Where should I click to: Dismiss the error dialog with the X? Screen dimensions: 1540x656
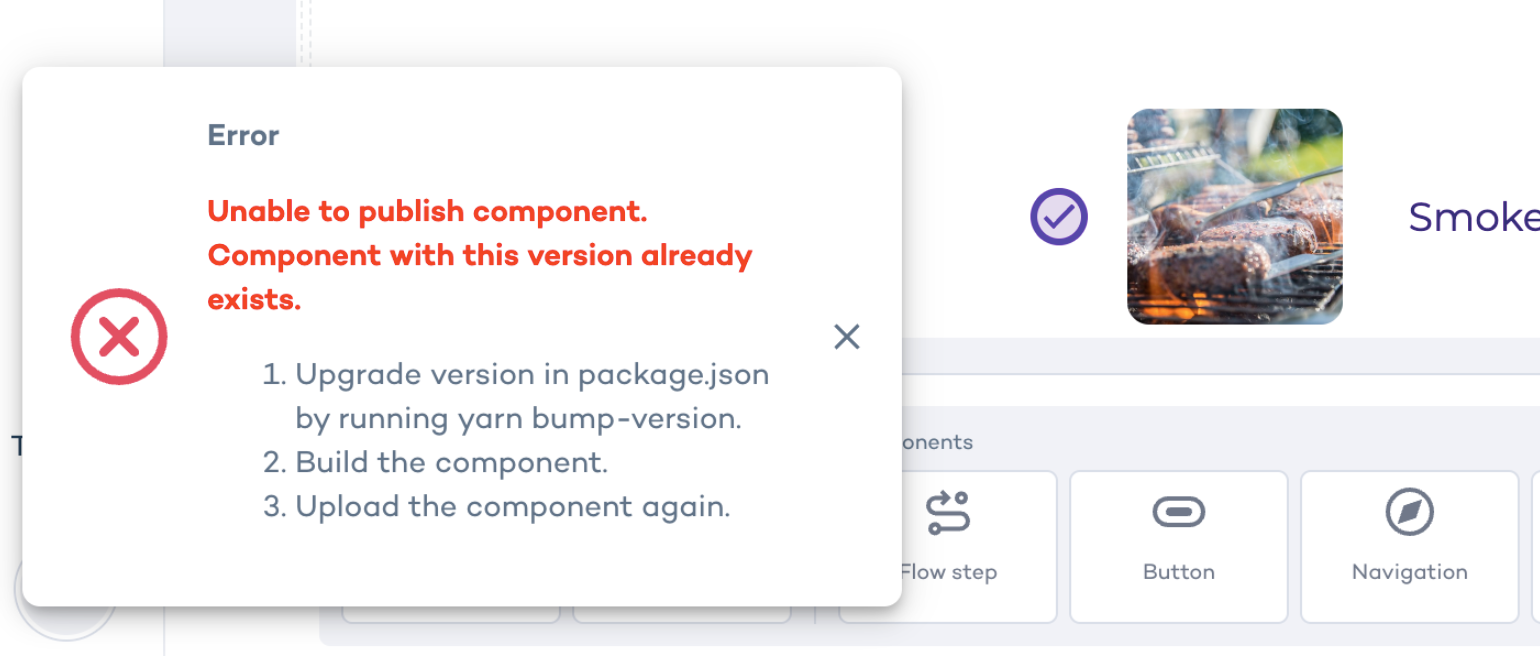click(x=846, y=336)
